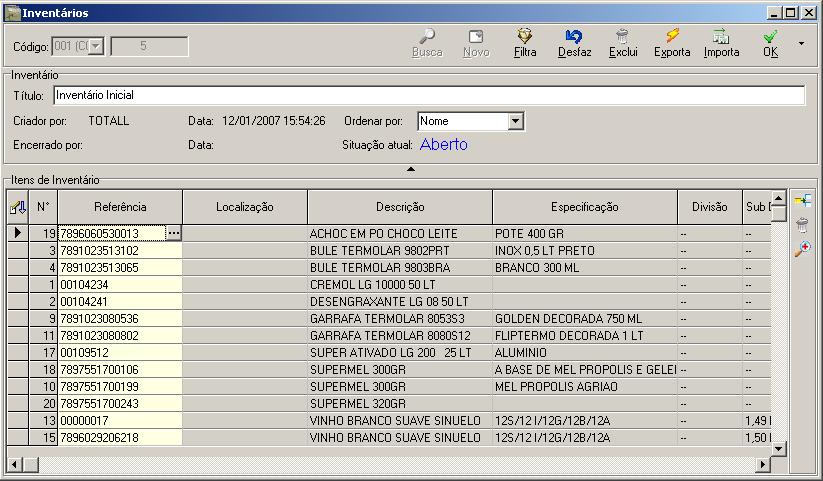Select reference cell 00104234
This screenshot has height=481, width=823.
[120, 285]
